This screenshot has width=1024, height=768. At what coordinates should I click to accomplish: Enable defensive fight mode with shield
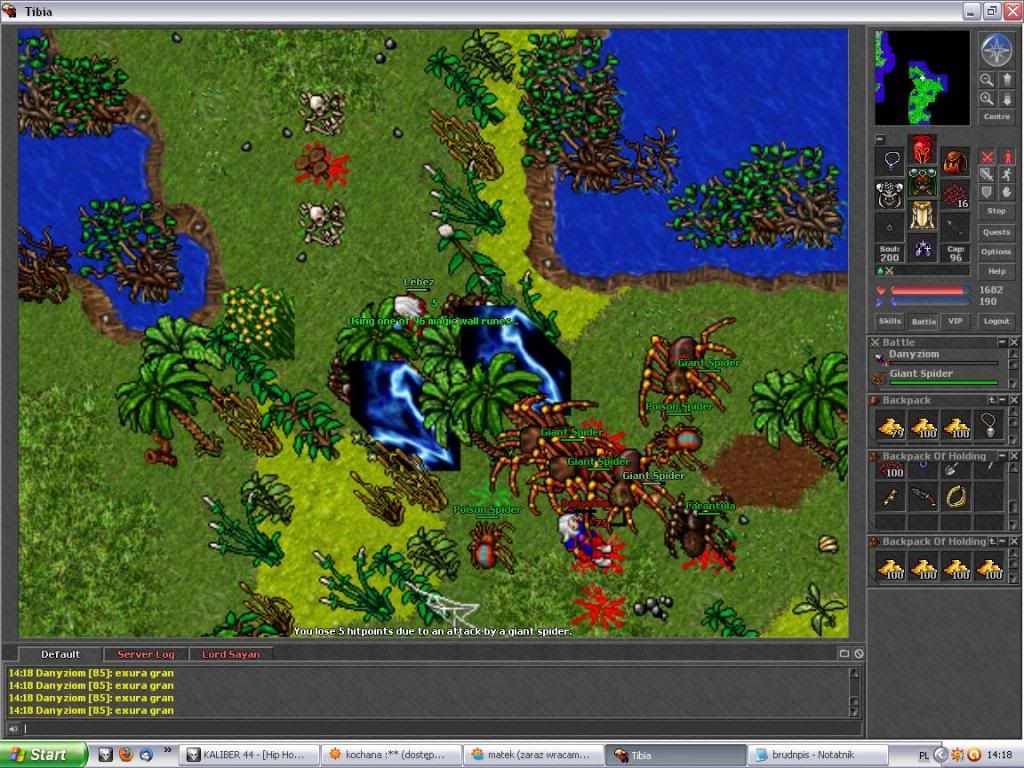(986, 192)
